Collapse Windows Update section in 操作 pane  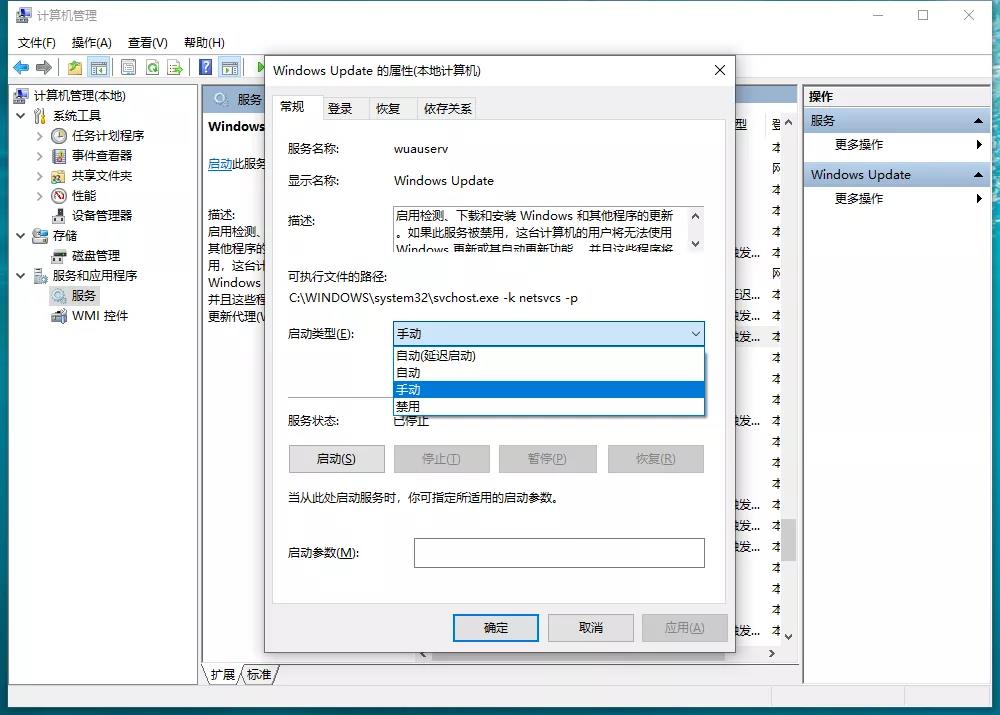pyautogui.click(x=978, y=175)
